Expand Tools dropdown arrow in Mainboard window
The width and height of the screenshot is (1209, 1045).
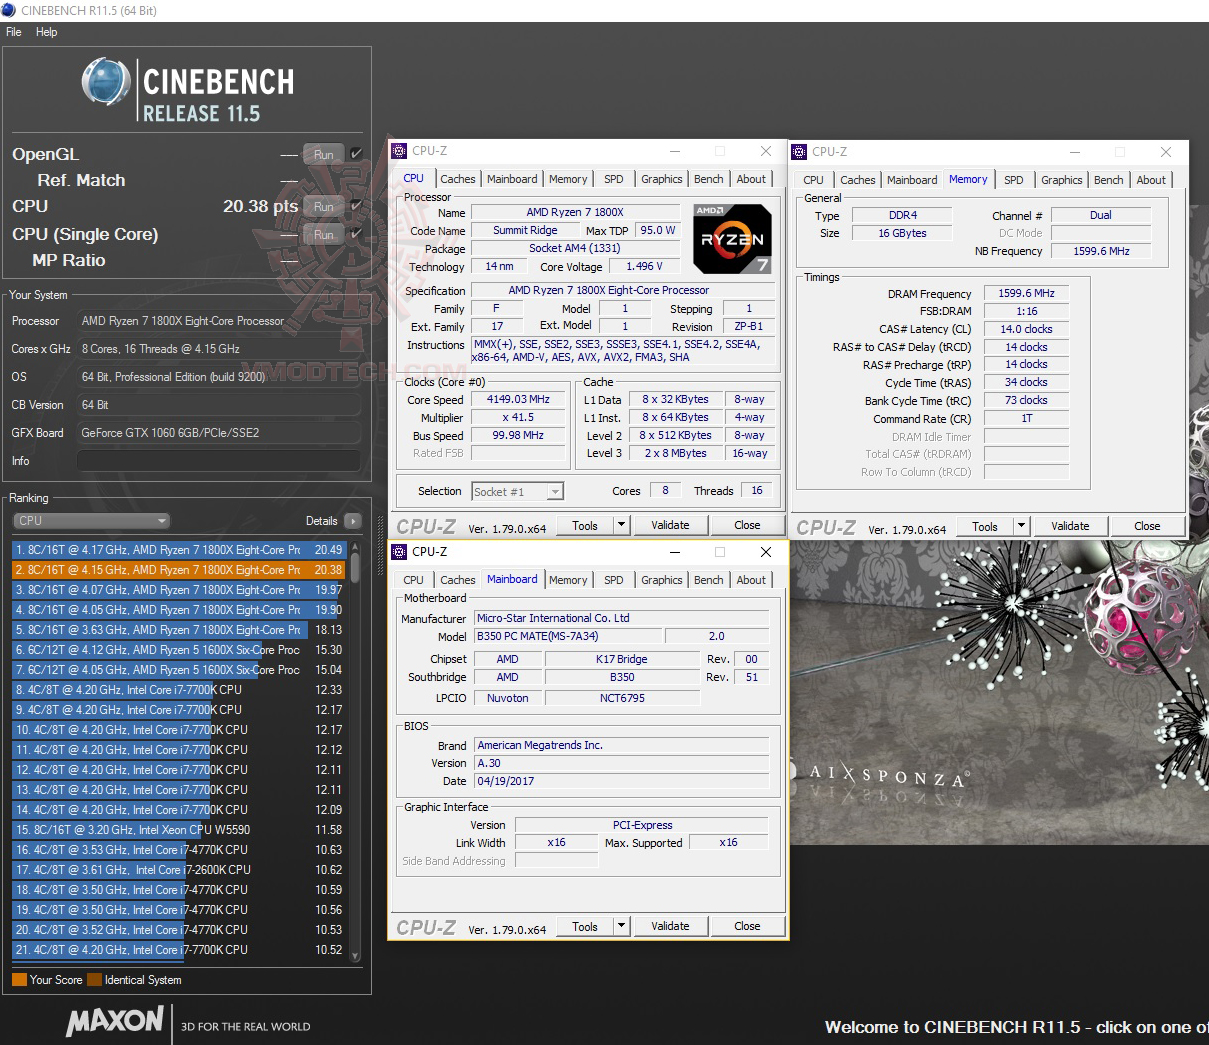pyautogui.click(x=621, y=926)
